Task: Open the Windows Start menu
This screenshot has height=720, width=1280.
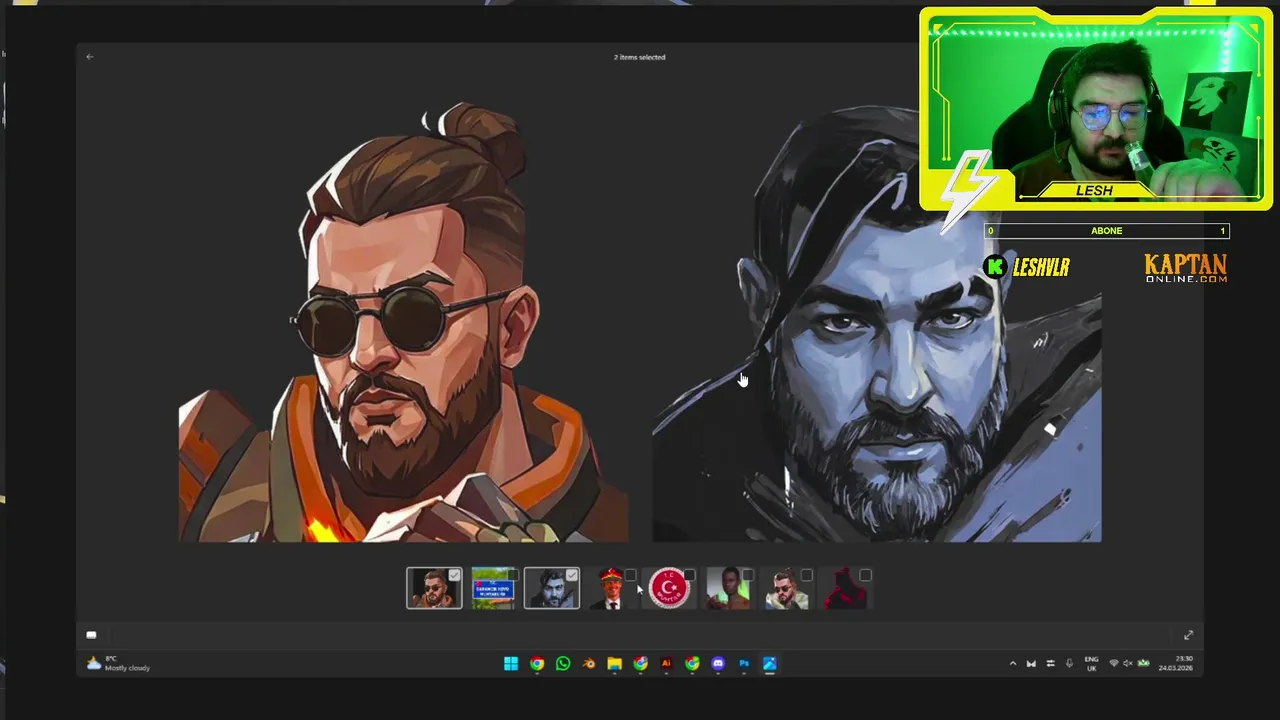Action: (x=511, y=663)
